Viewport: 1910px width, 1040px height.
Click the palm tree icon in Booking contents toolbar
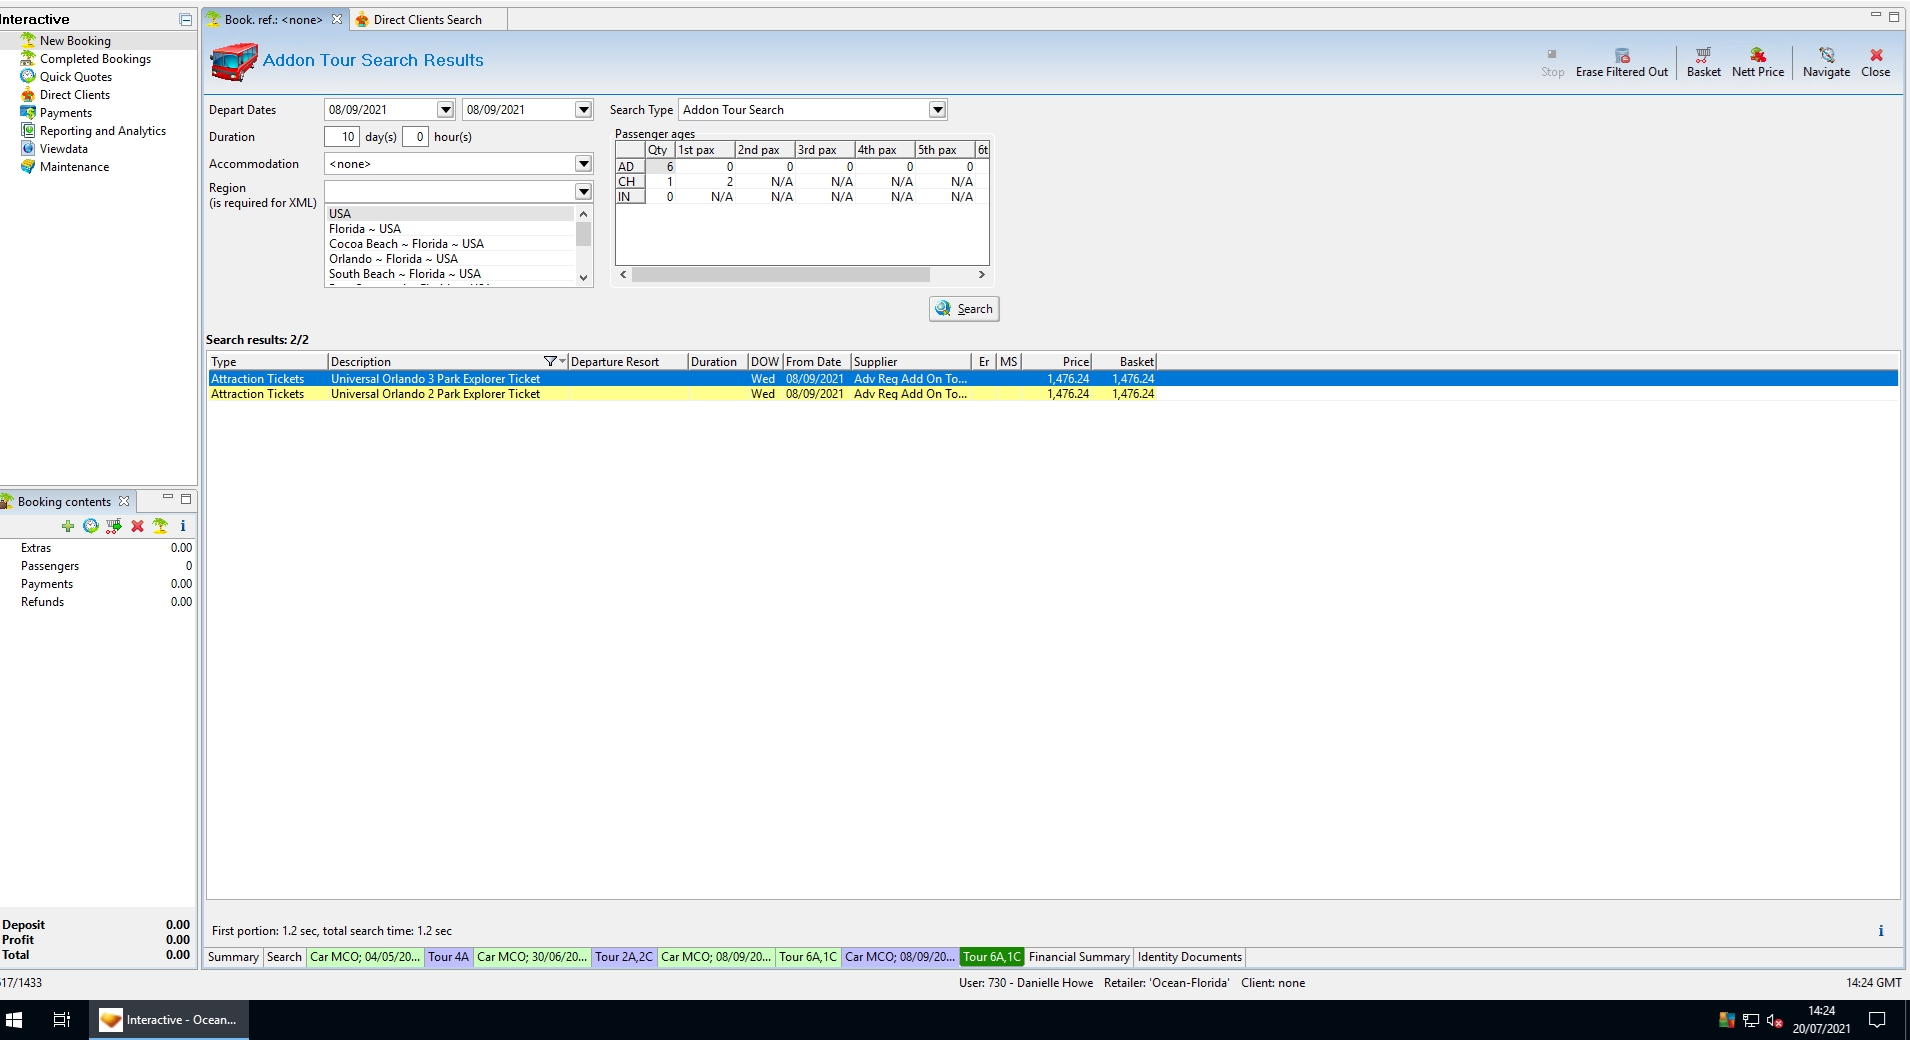[160, 526]
